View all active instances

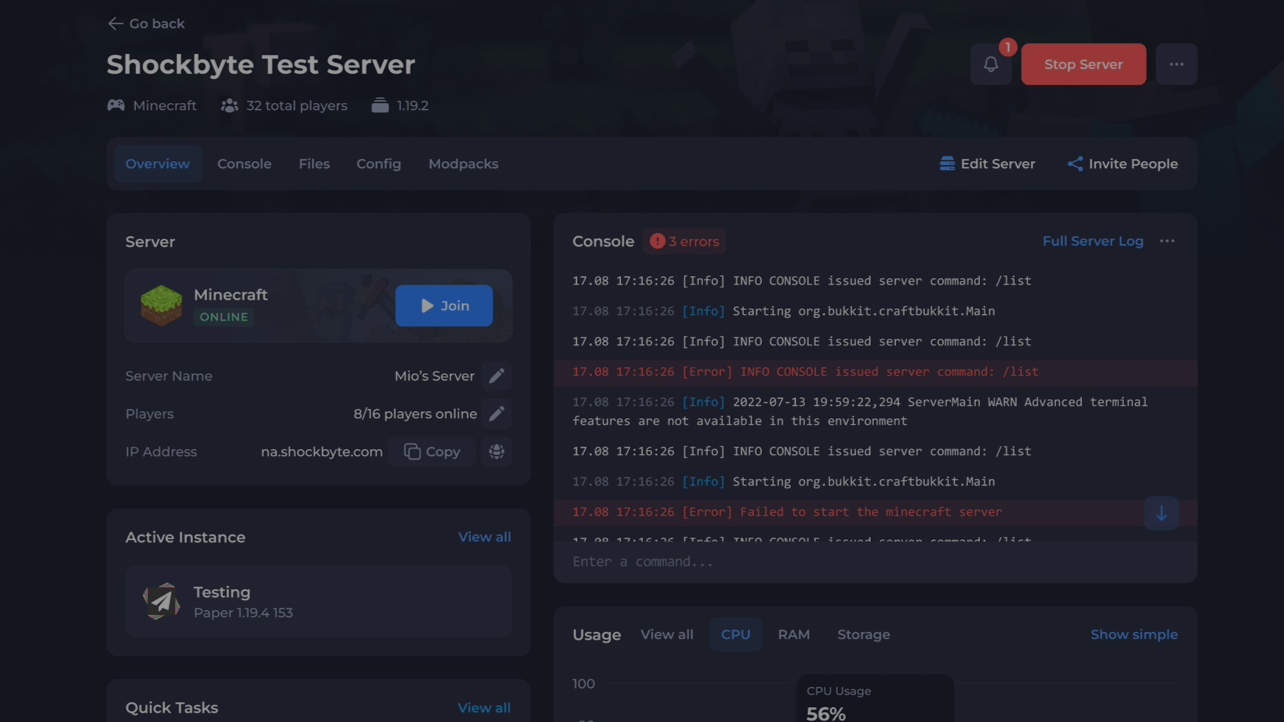pyautogui.click(x=484, y=537)
